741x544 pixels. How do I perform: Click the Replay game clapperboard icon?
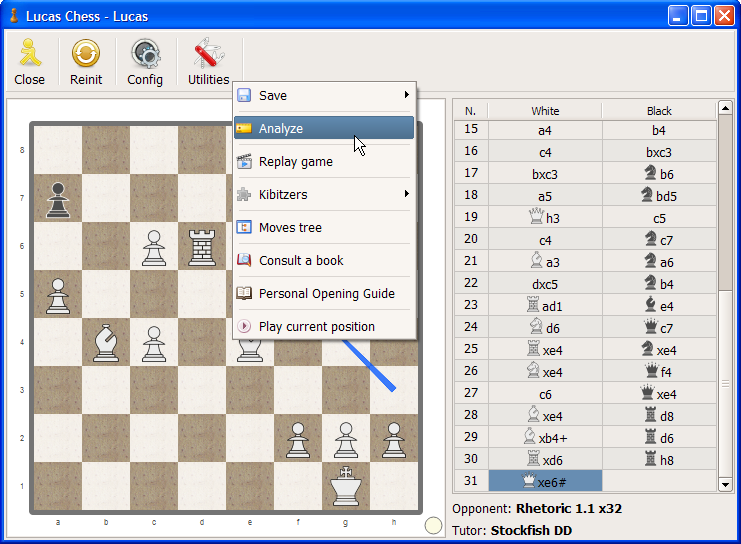pos(244,161)
